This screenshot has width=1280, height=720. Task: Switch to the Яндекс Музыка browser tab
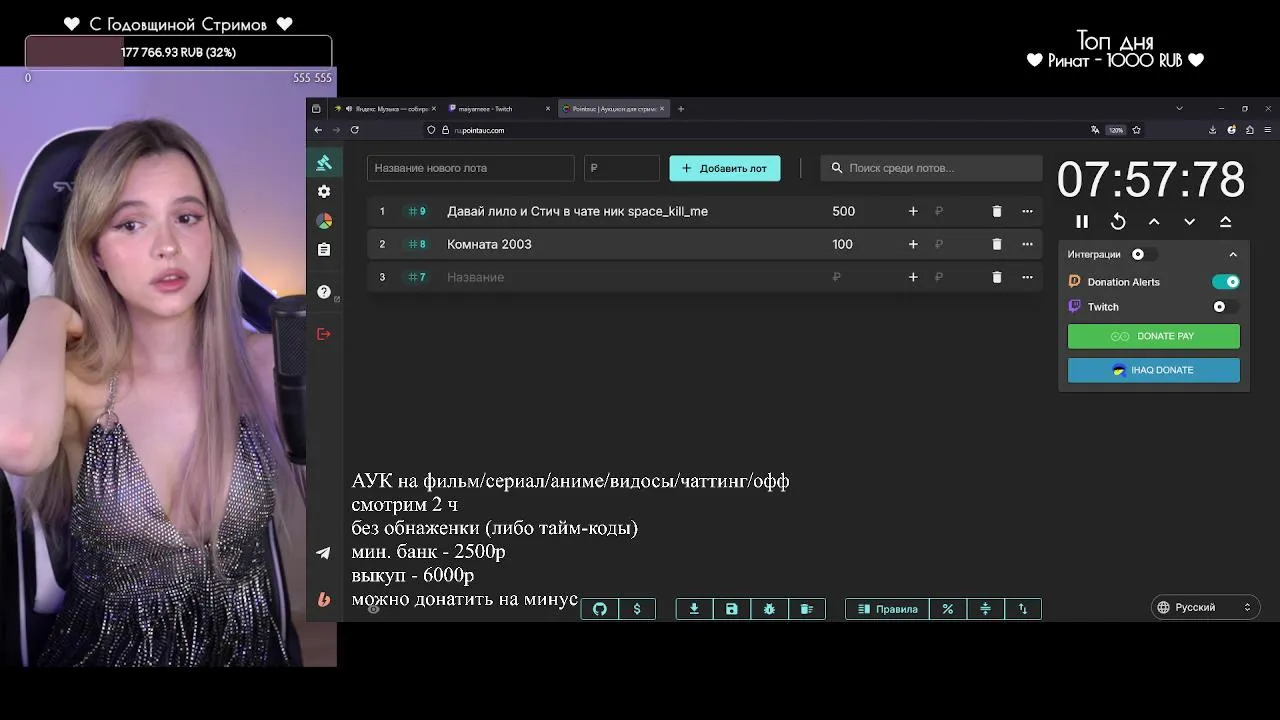(385, 108)
